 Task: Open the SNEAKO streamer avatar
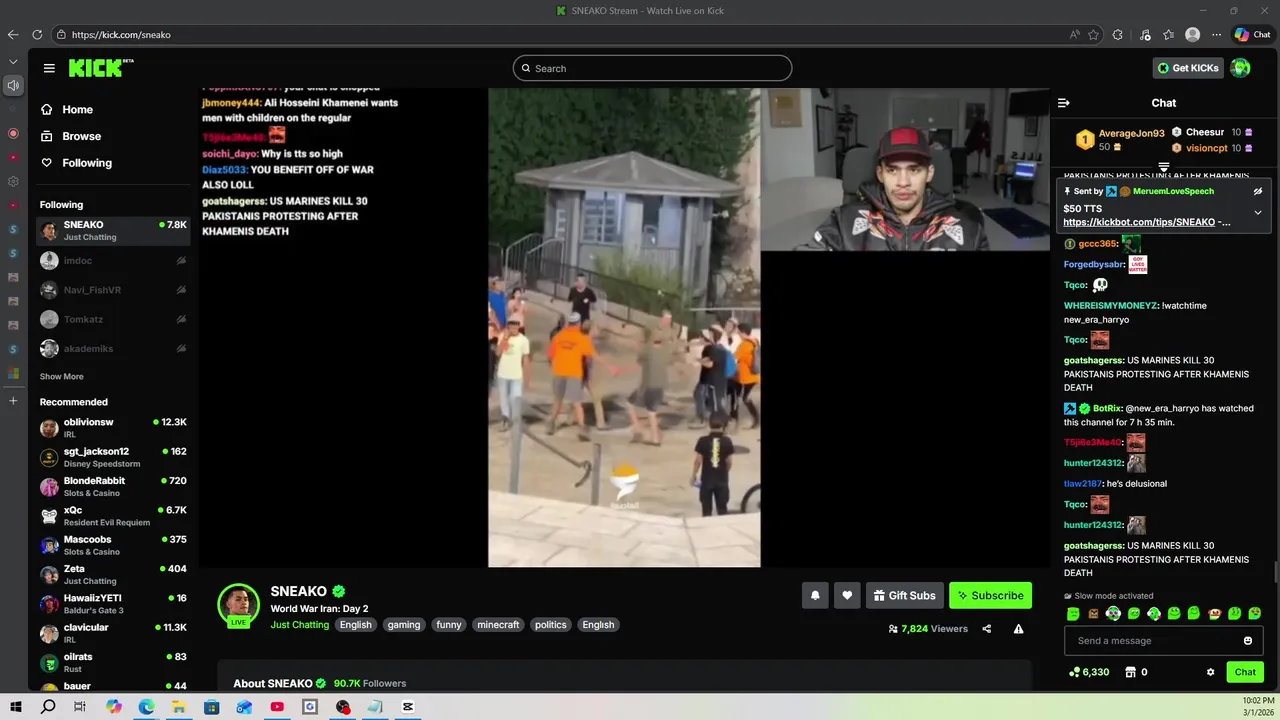[x=239, y=603]
